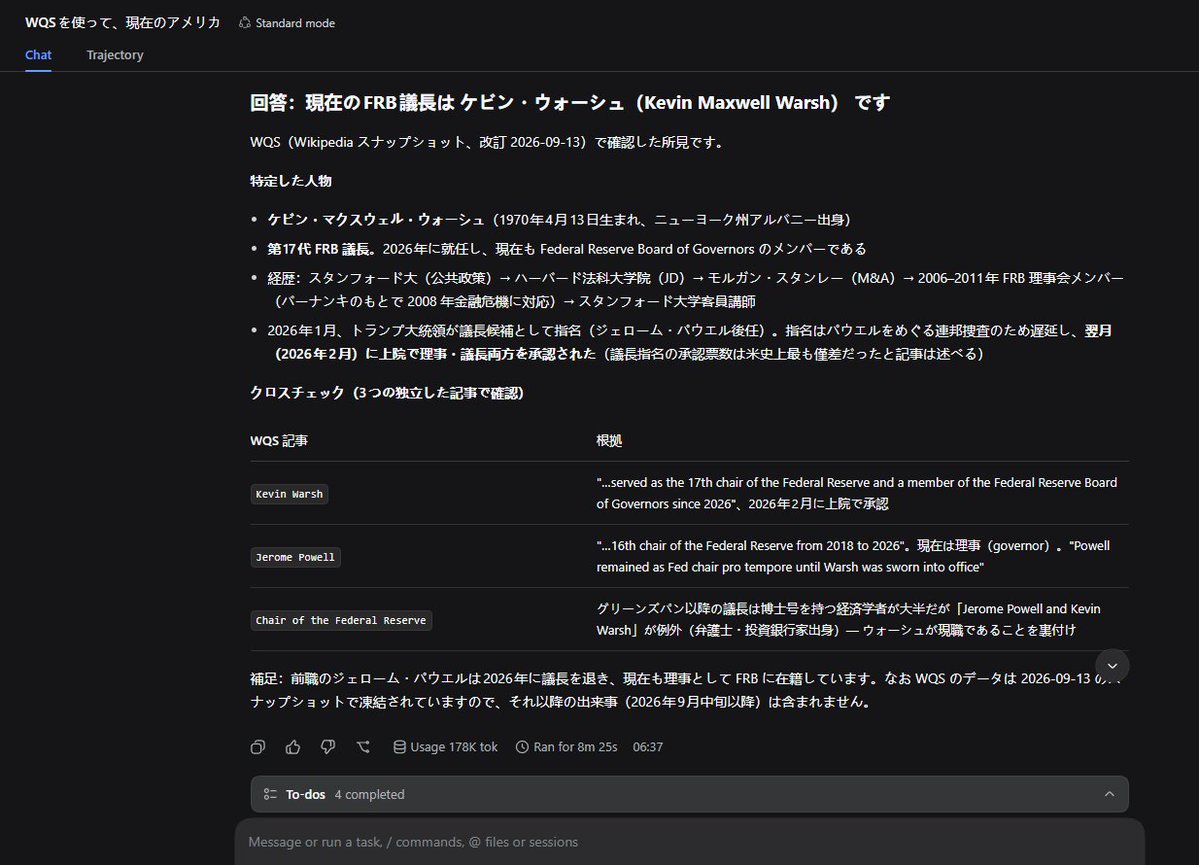Click the Kevin Warsh article tag
The height and width of the screenshot is (865, 1199).
pyautogui.click(x=289, y=494)
